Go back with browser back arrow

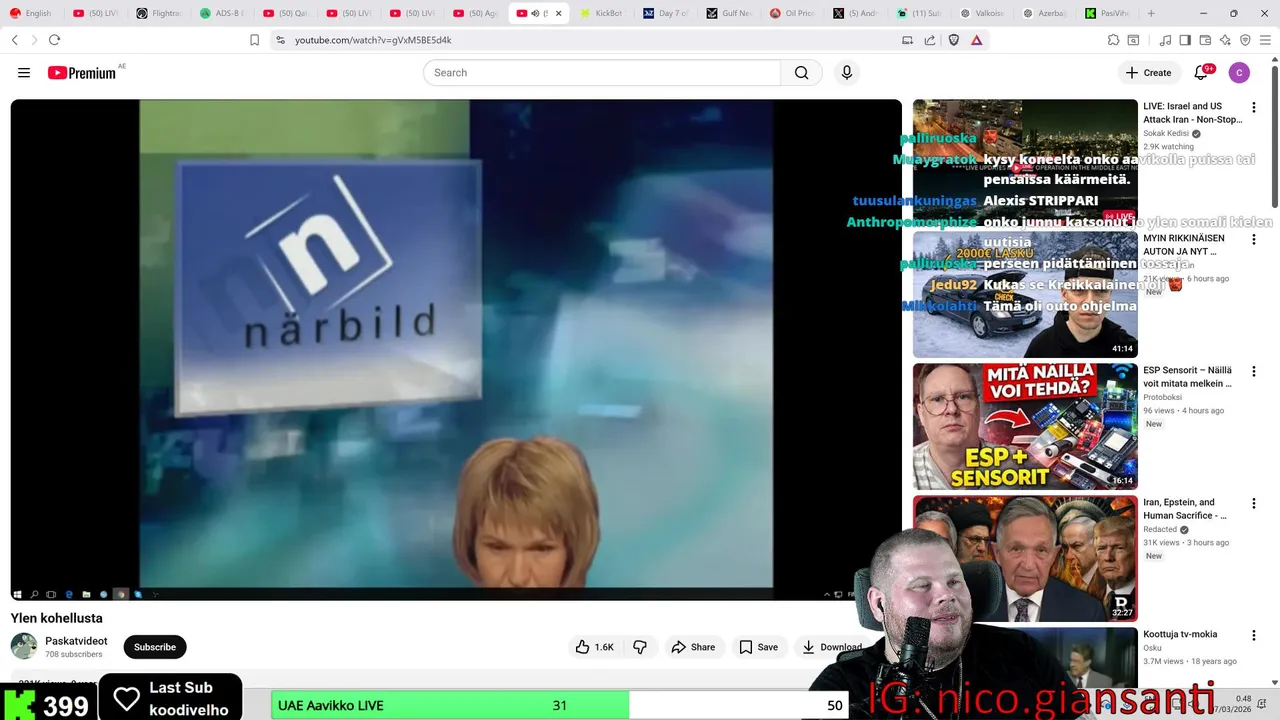coord(15,40)
